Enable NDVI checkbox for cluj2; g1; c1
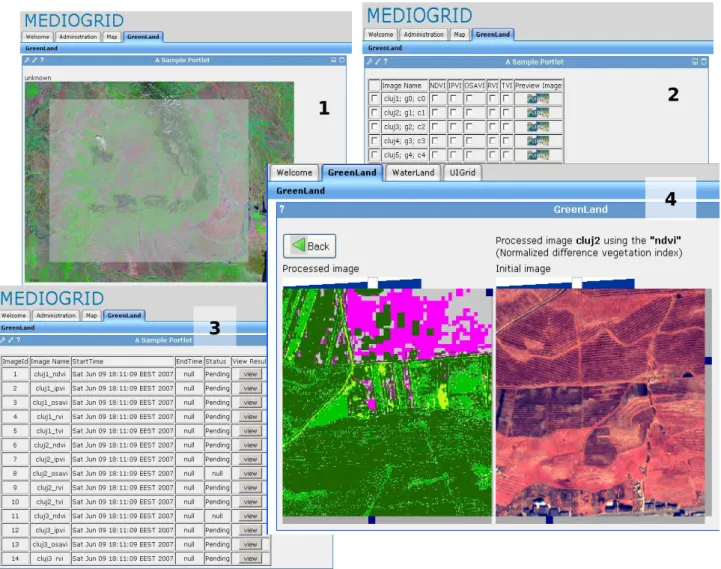 point(435,112)
